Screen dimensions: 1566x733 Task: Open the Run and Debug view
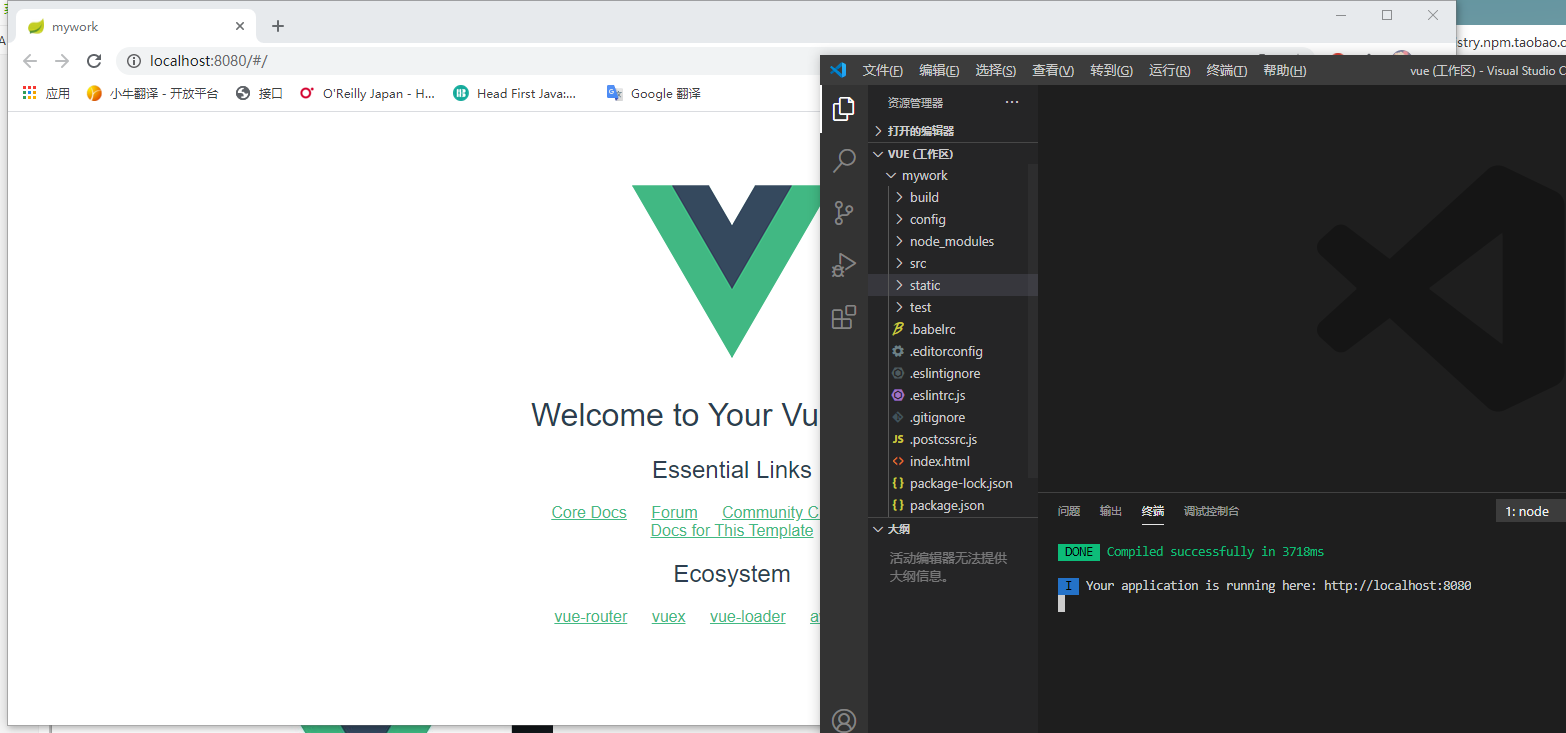coord(844,265)
